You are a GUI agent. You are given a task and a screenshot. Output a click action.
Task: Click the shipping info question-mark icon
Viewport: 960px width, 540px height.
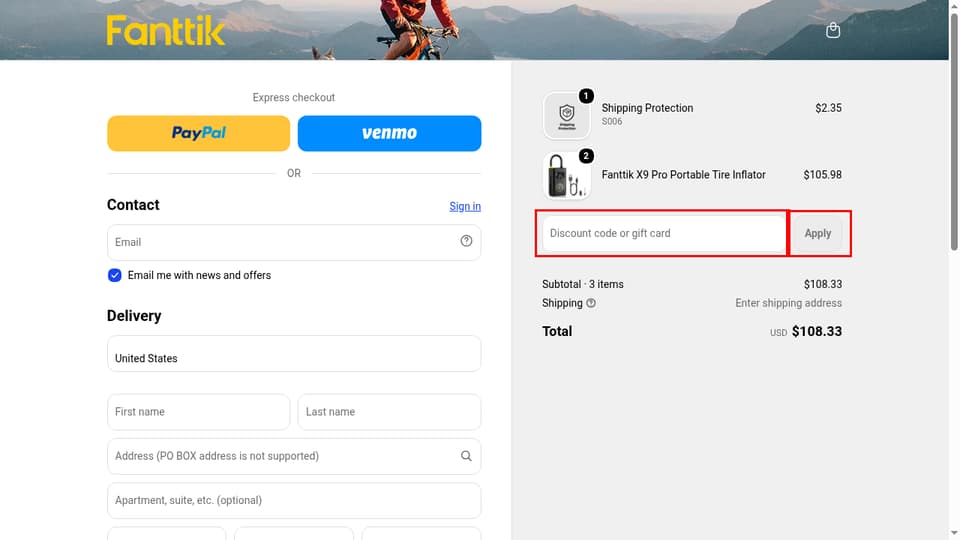591,303
